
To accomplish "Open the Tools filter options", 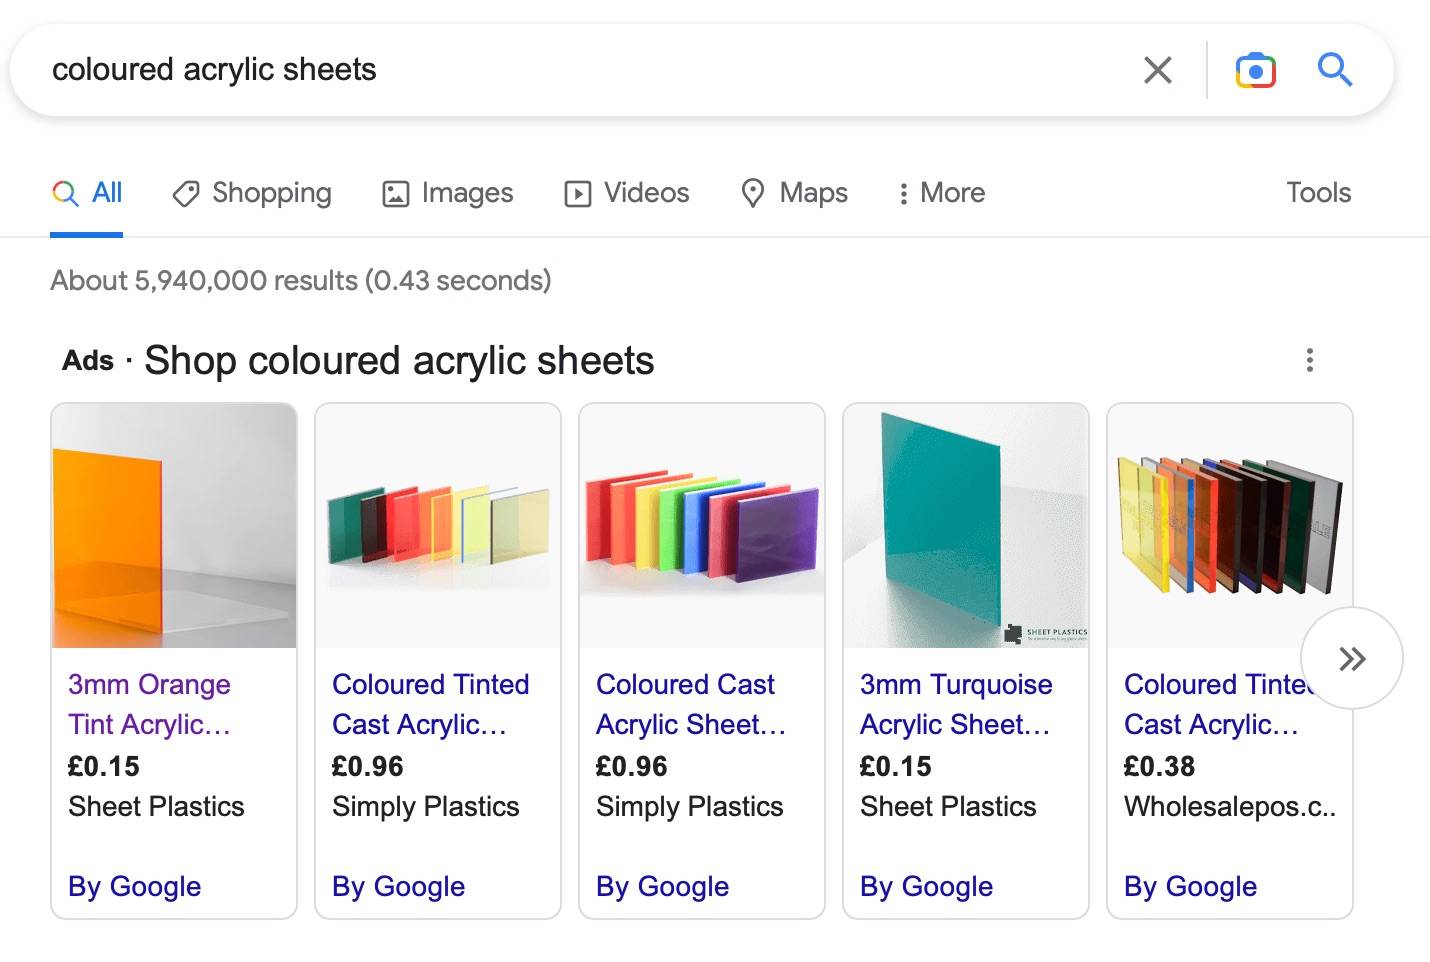I will coord(1318,193).
